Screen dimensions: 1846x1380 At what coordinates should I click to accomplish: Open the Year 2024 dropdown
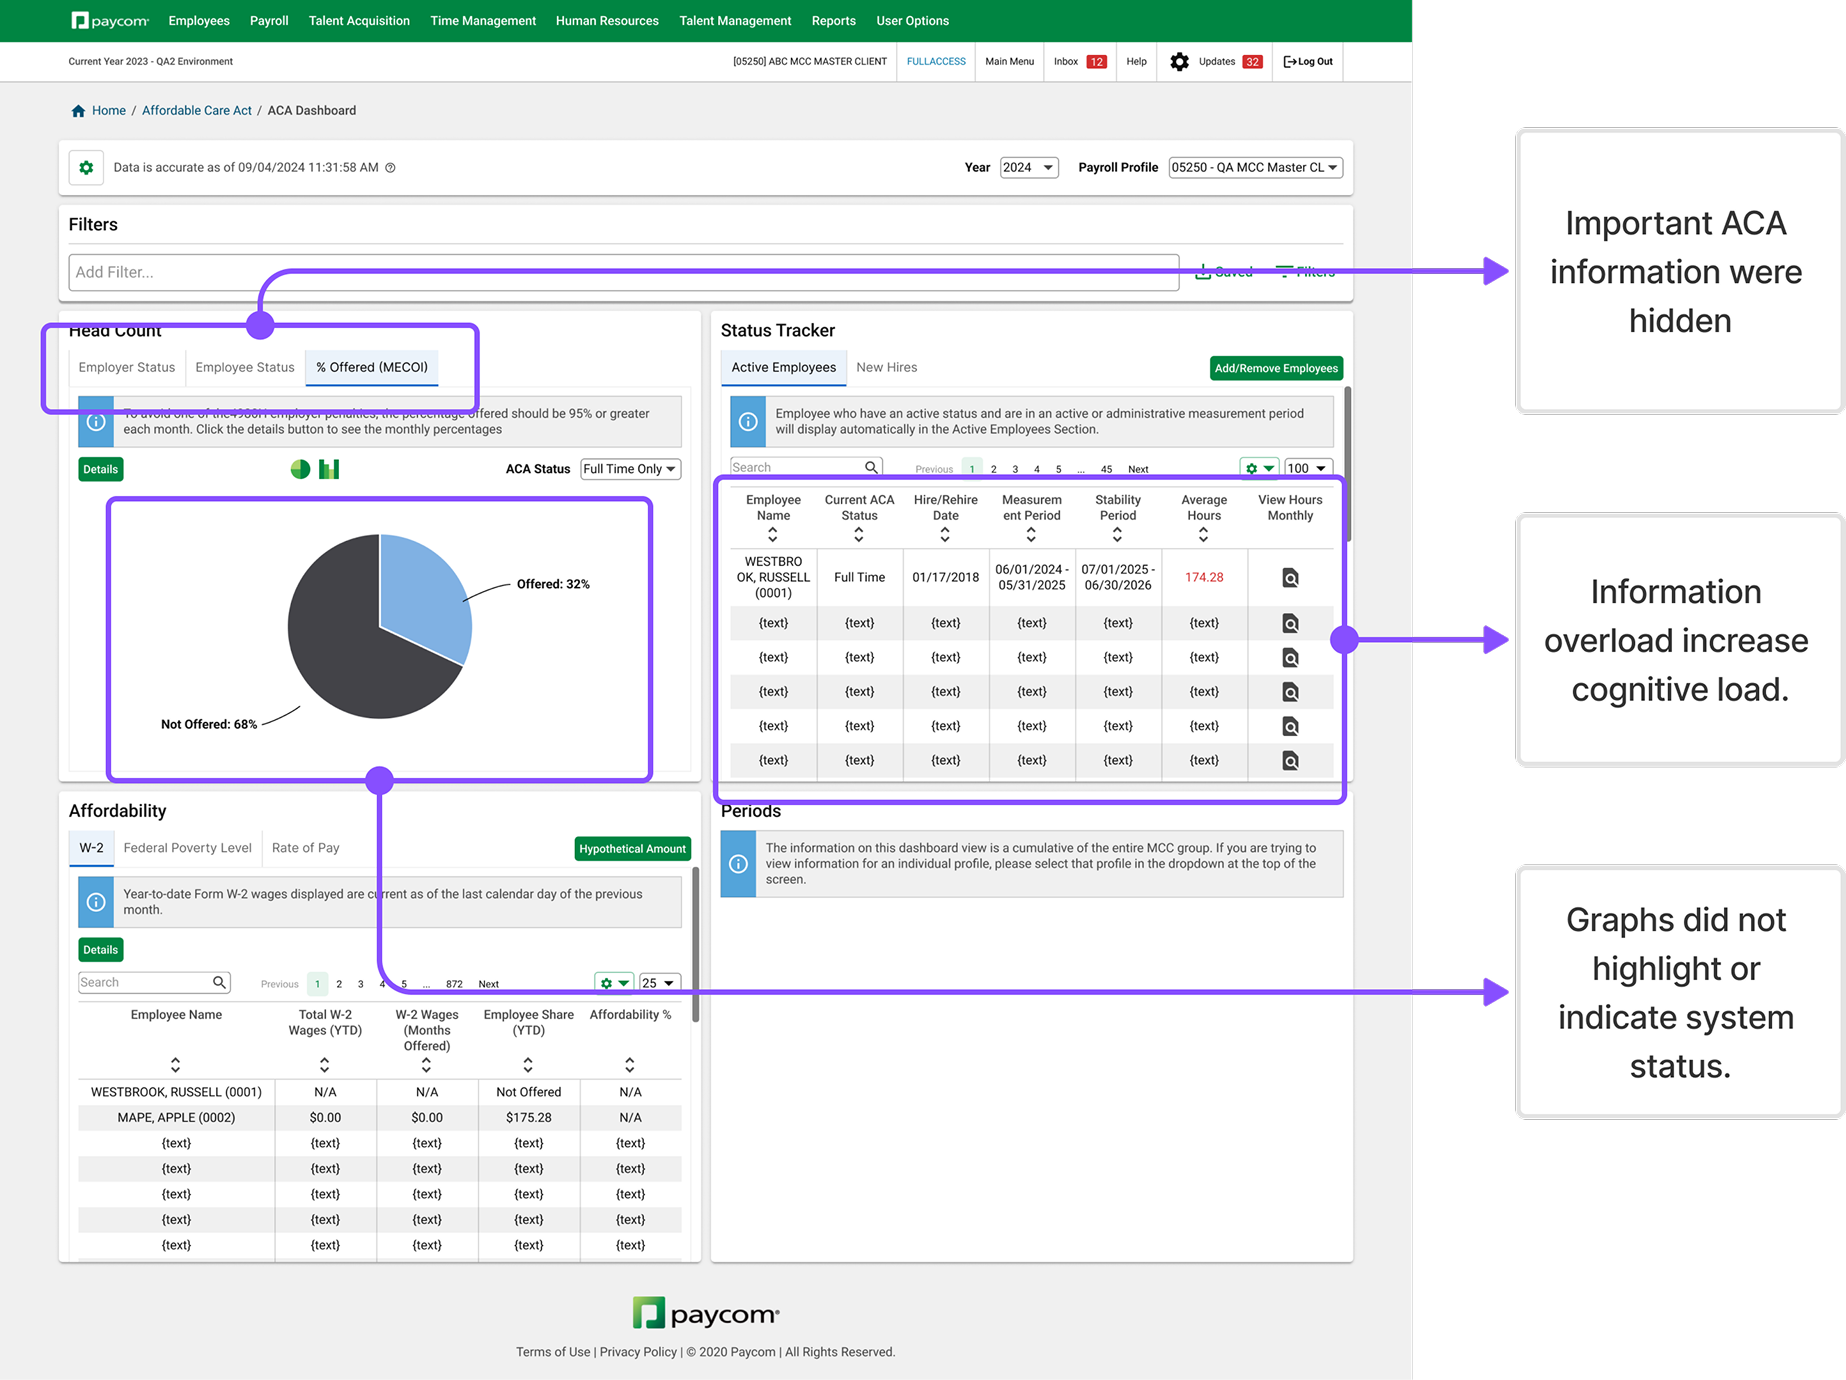(x=1029, y=168)
